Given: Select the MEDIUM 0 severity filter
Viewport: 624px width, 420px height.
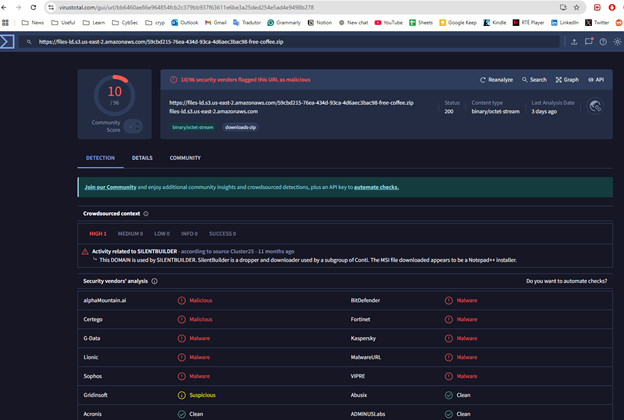Looking at the screenshot, I should click(130, 233).
